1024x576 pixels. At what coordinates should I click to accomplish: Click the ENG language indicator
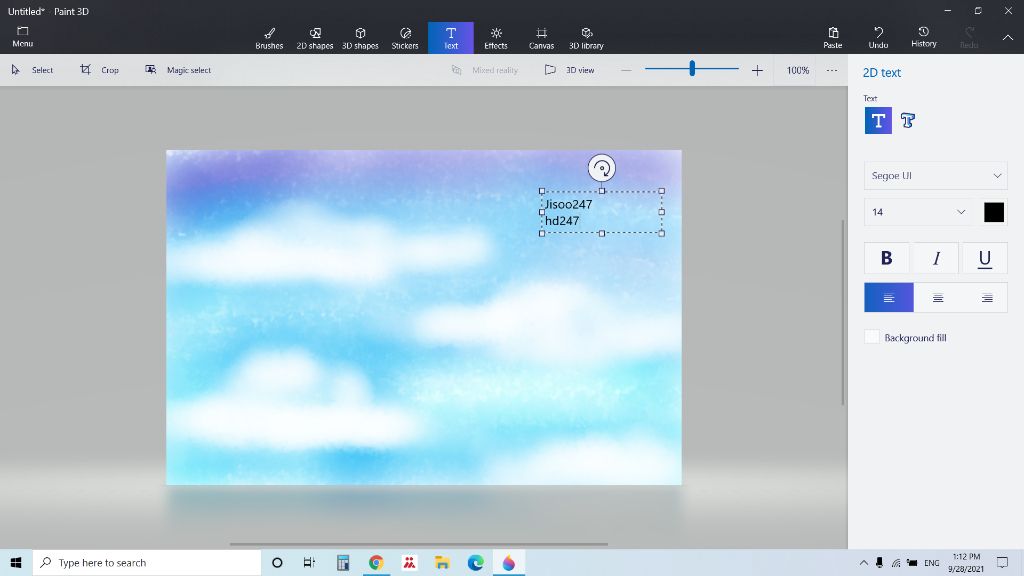tap(932, 562)
